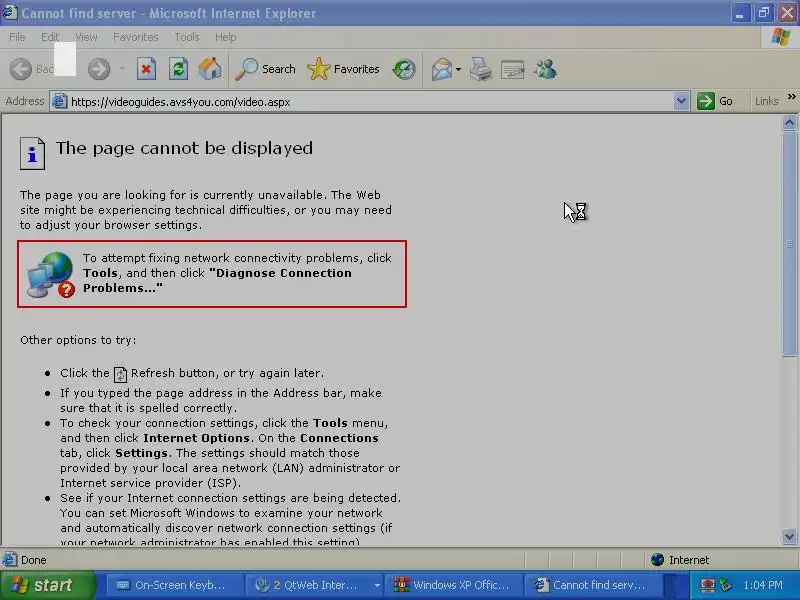Print the page with the printer icon

point(481,69)
